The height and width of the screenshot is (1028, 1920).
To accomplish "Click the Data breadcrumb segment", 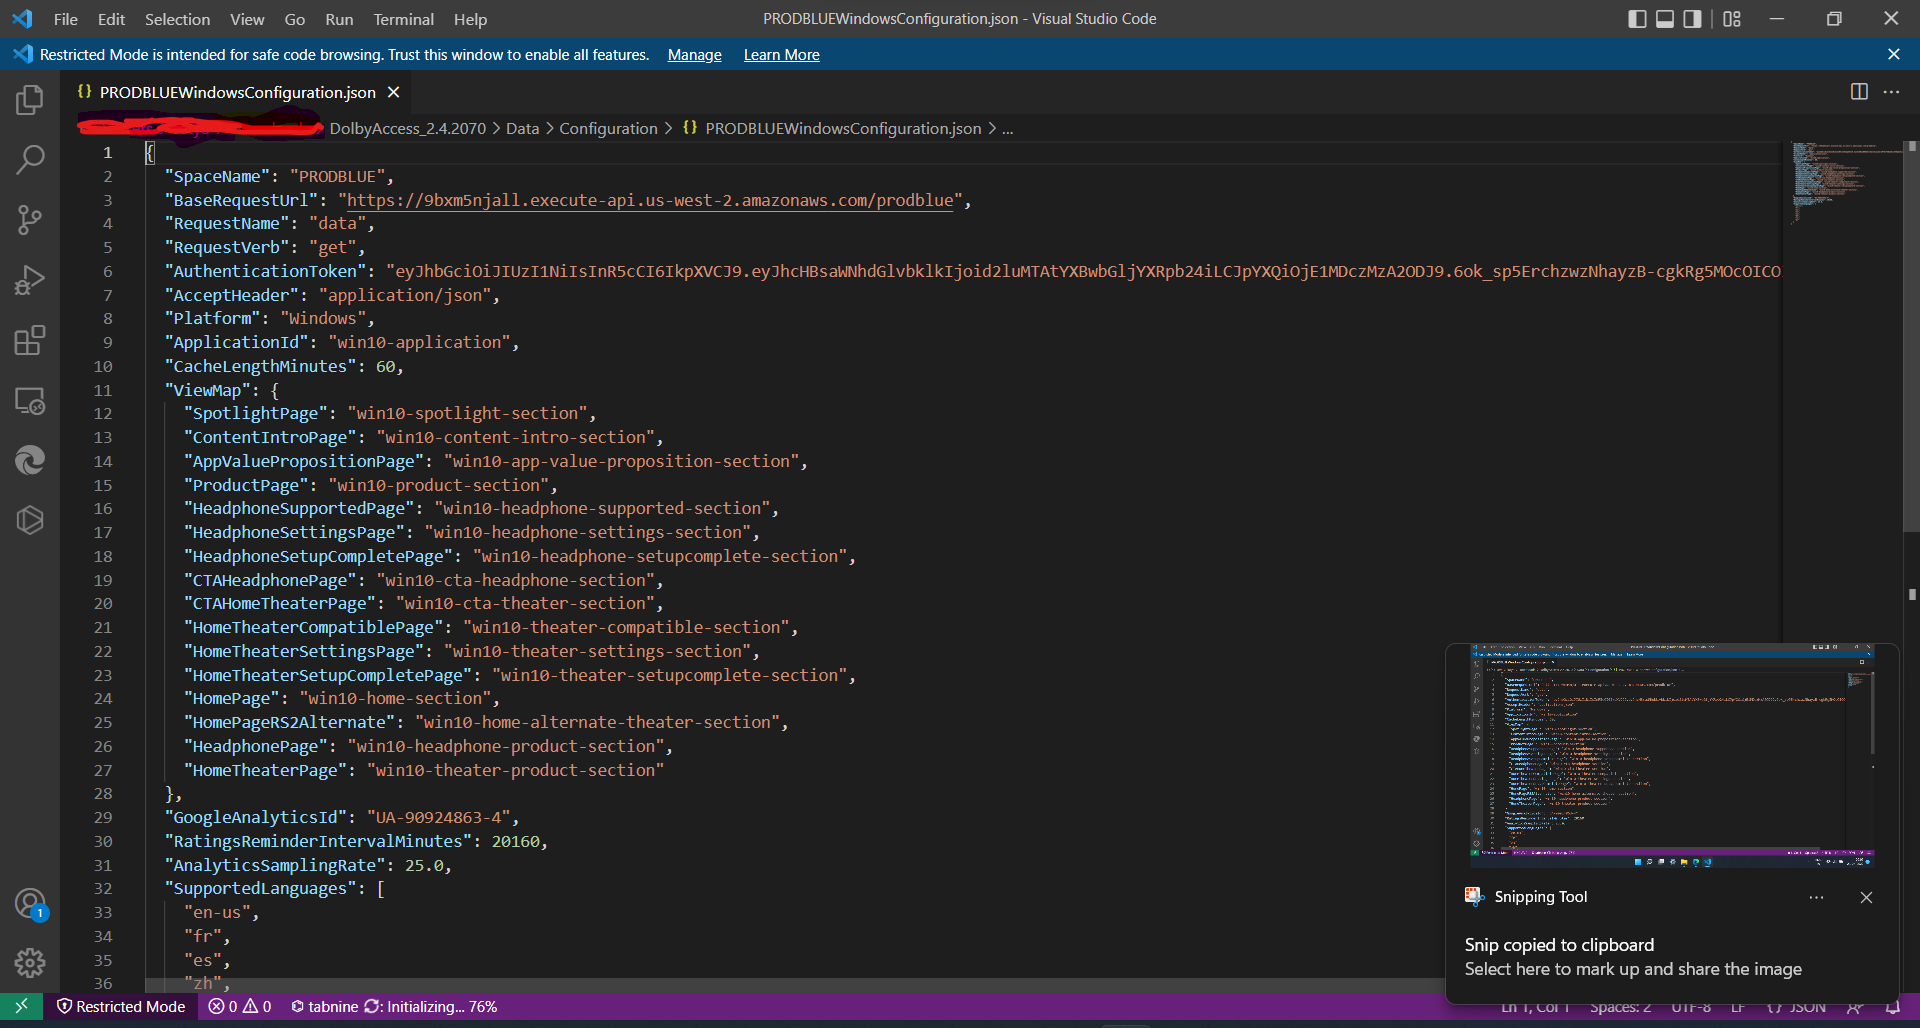I will [x=522, y=128].
